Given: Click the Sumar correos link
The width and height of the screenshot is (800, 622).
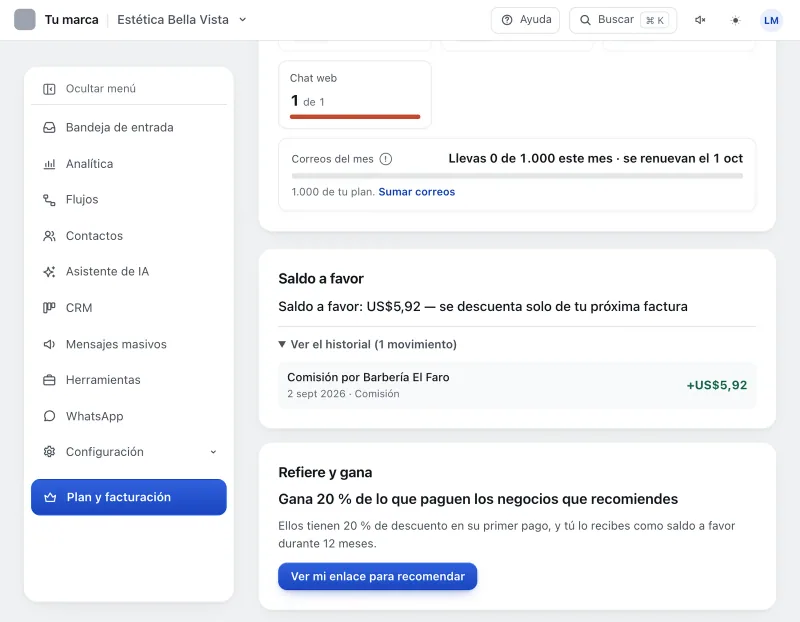Looking at the screenshot, I should tap(416, 192).
